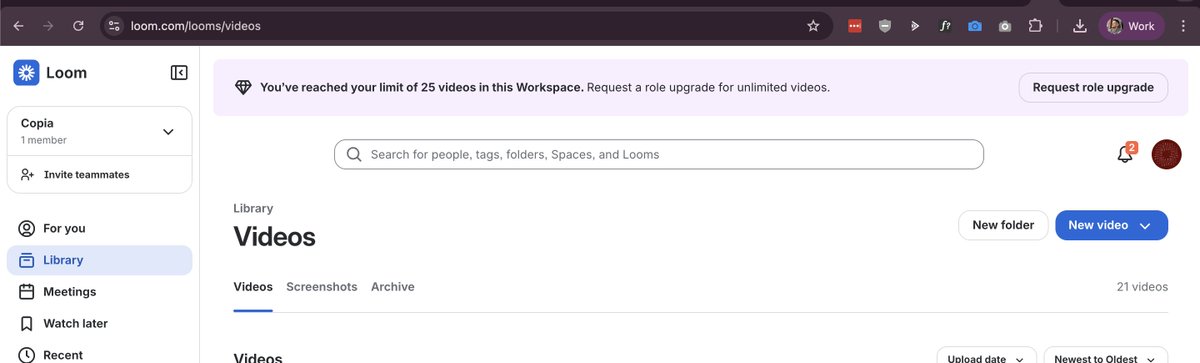Open the Extensions puzzle-piece menu
Viewport: 1200px width, 363px height.
coord(1035,26)
